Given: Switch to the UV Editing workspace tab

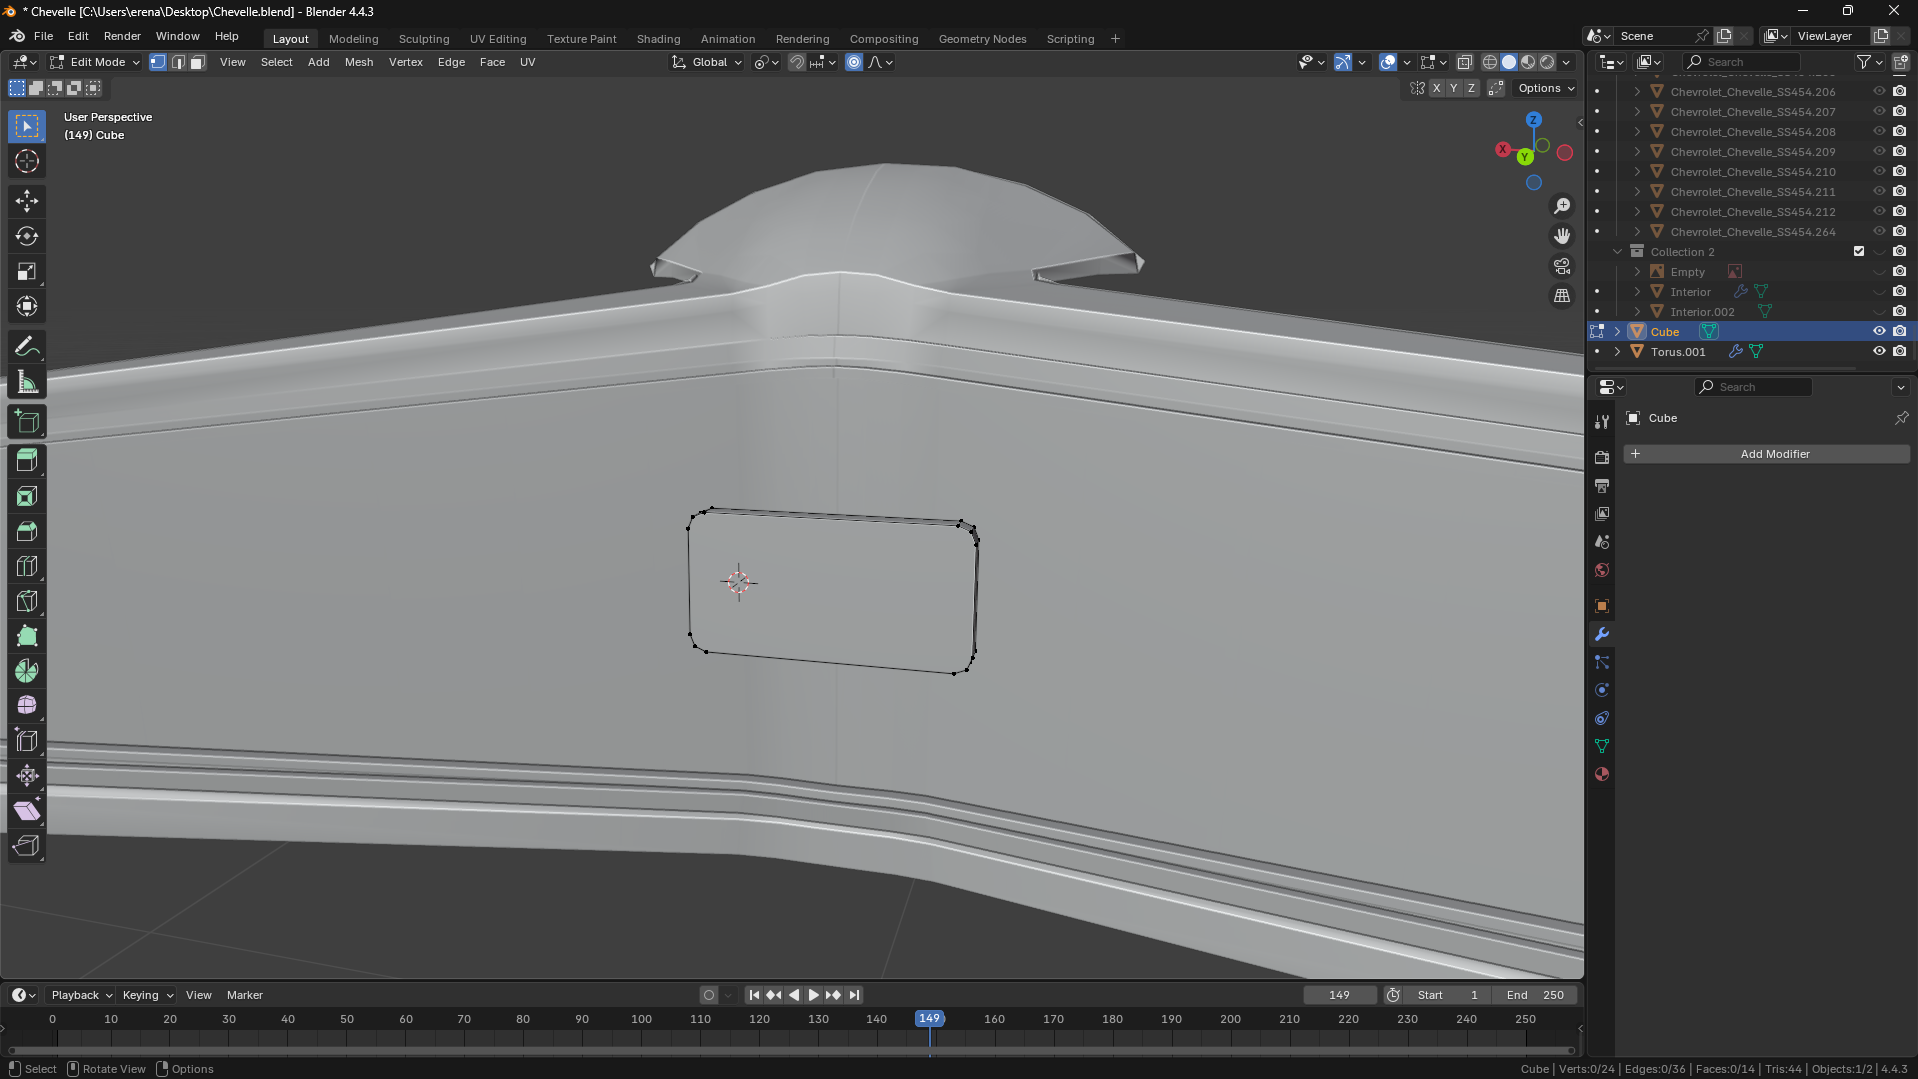Looking at the screenshot, I should pos(498,39).
